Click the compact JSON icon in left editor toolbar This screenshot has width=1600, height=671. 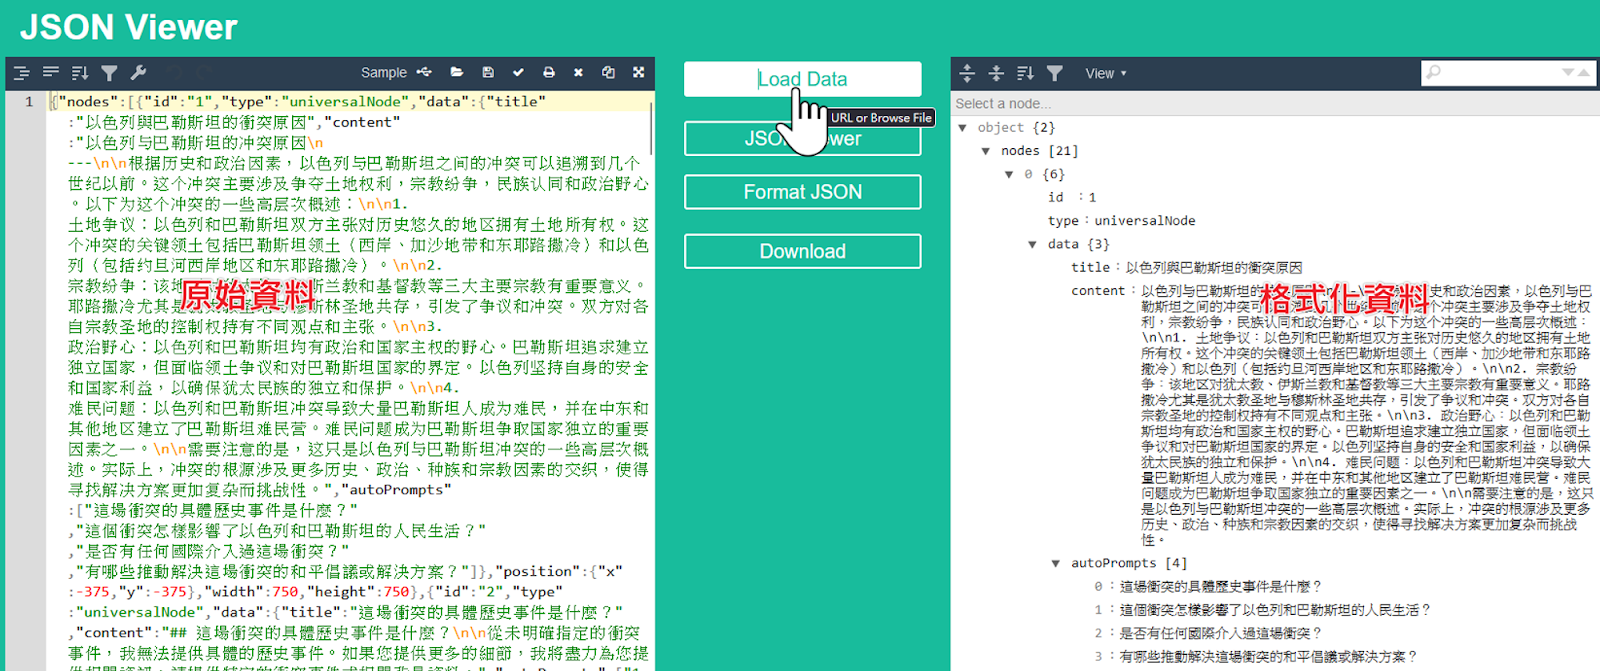pos(51,73)
